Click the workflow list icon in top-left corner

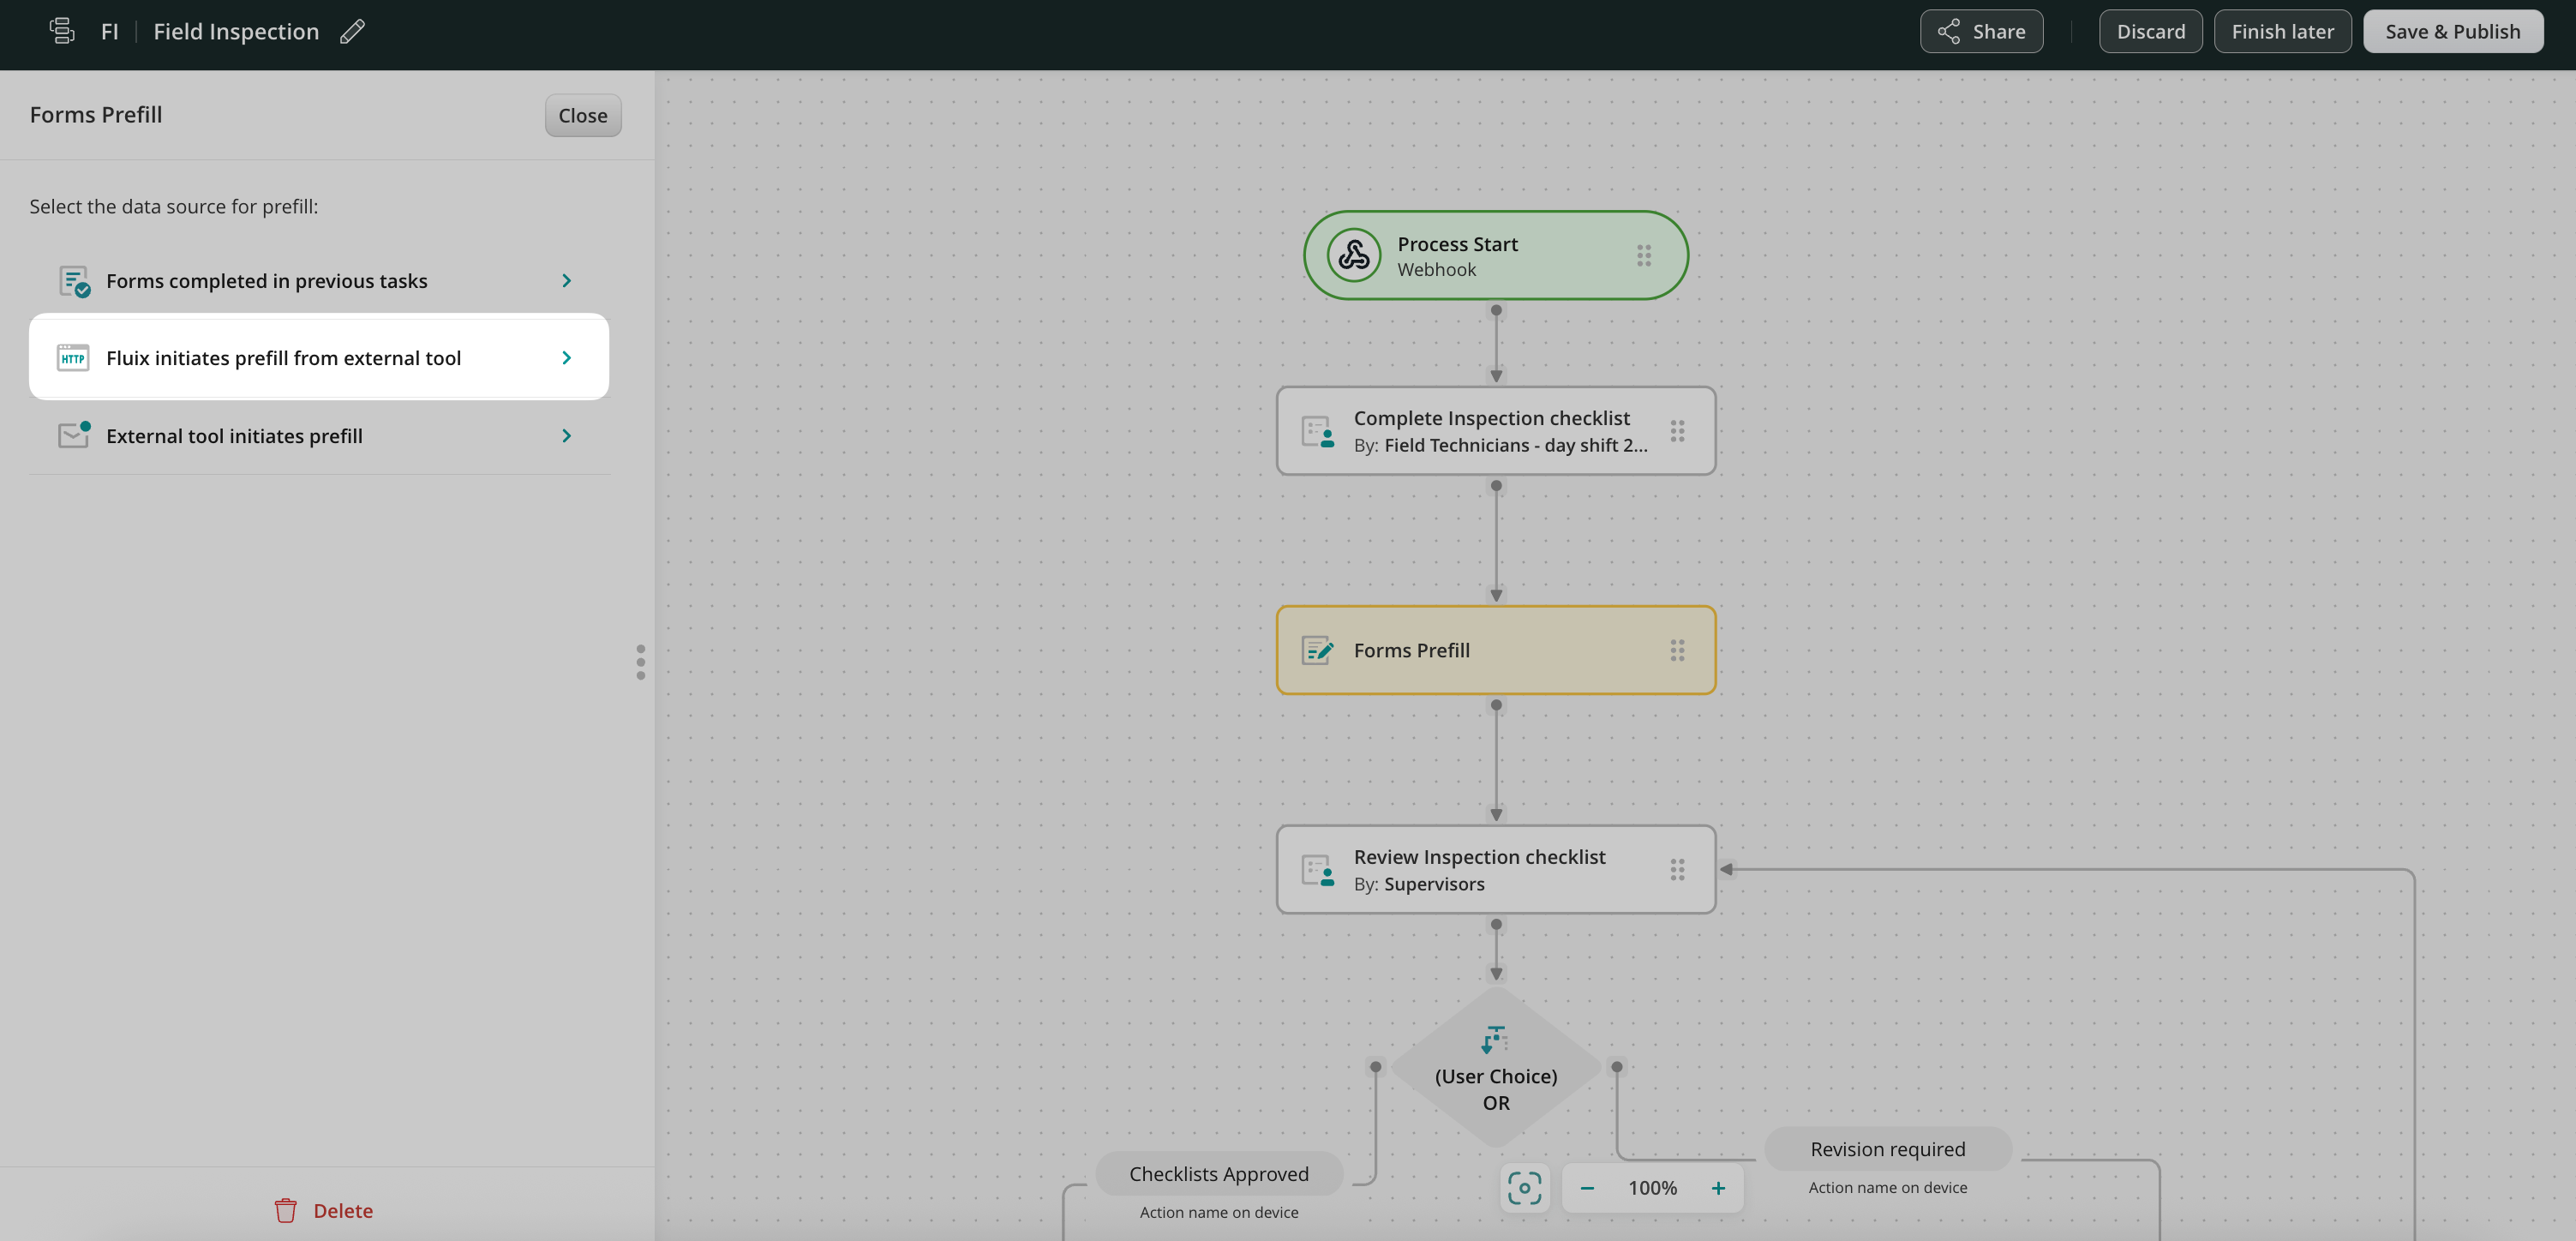[62, 32]
